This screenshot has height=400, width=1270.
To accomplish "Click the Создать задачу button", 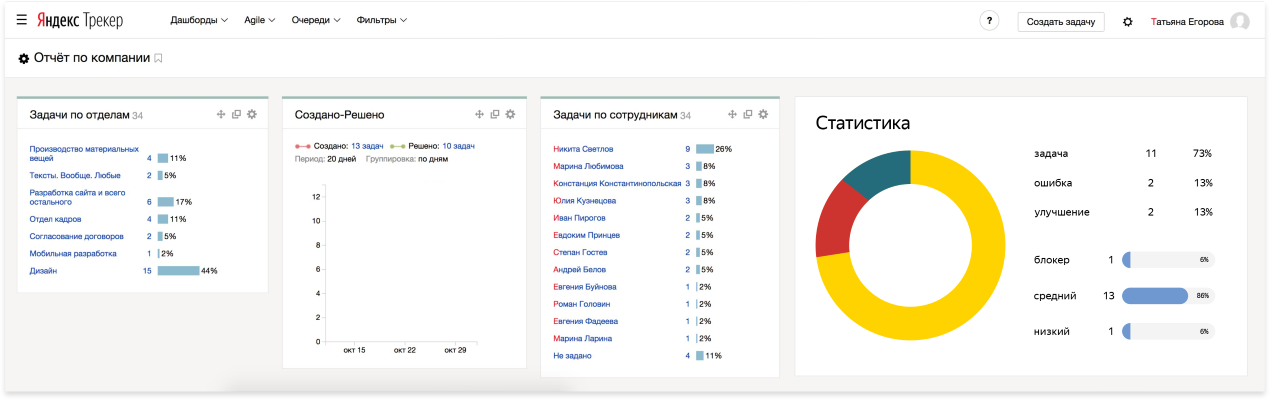I will tap(1061, 21).
